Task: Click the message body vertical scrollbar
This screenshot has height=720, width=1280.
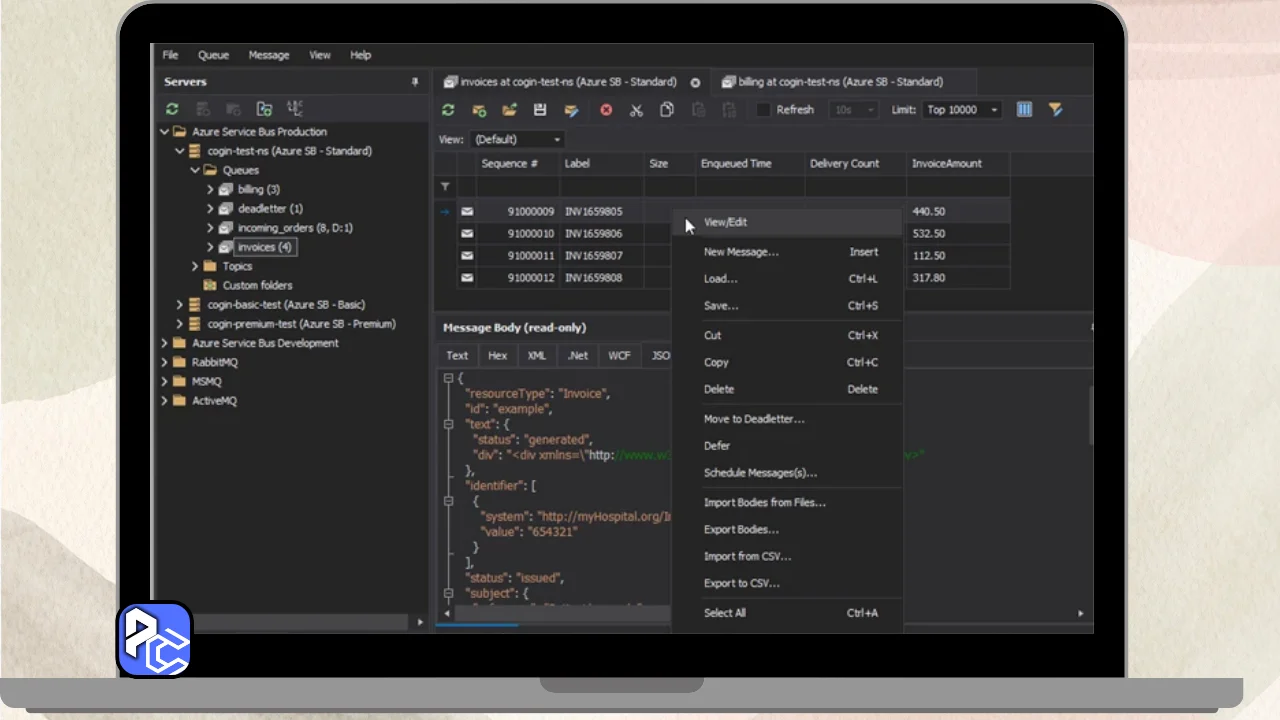Action: pyautogui.click(x=1091, y=415)
